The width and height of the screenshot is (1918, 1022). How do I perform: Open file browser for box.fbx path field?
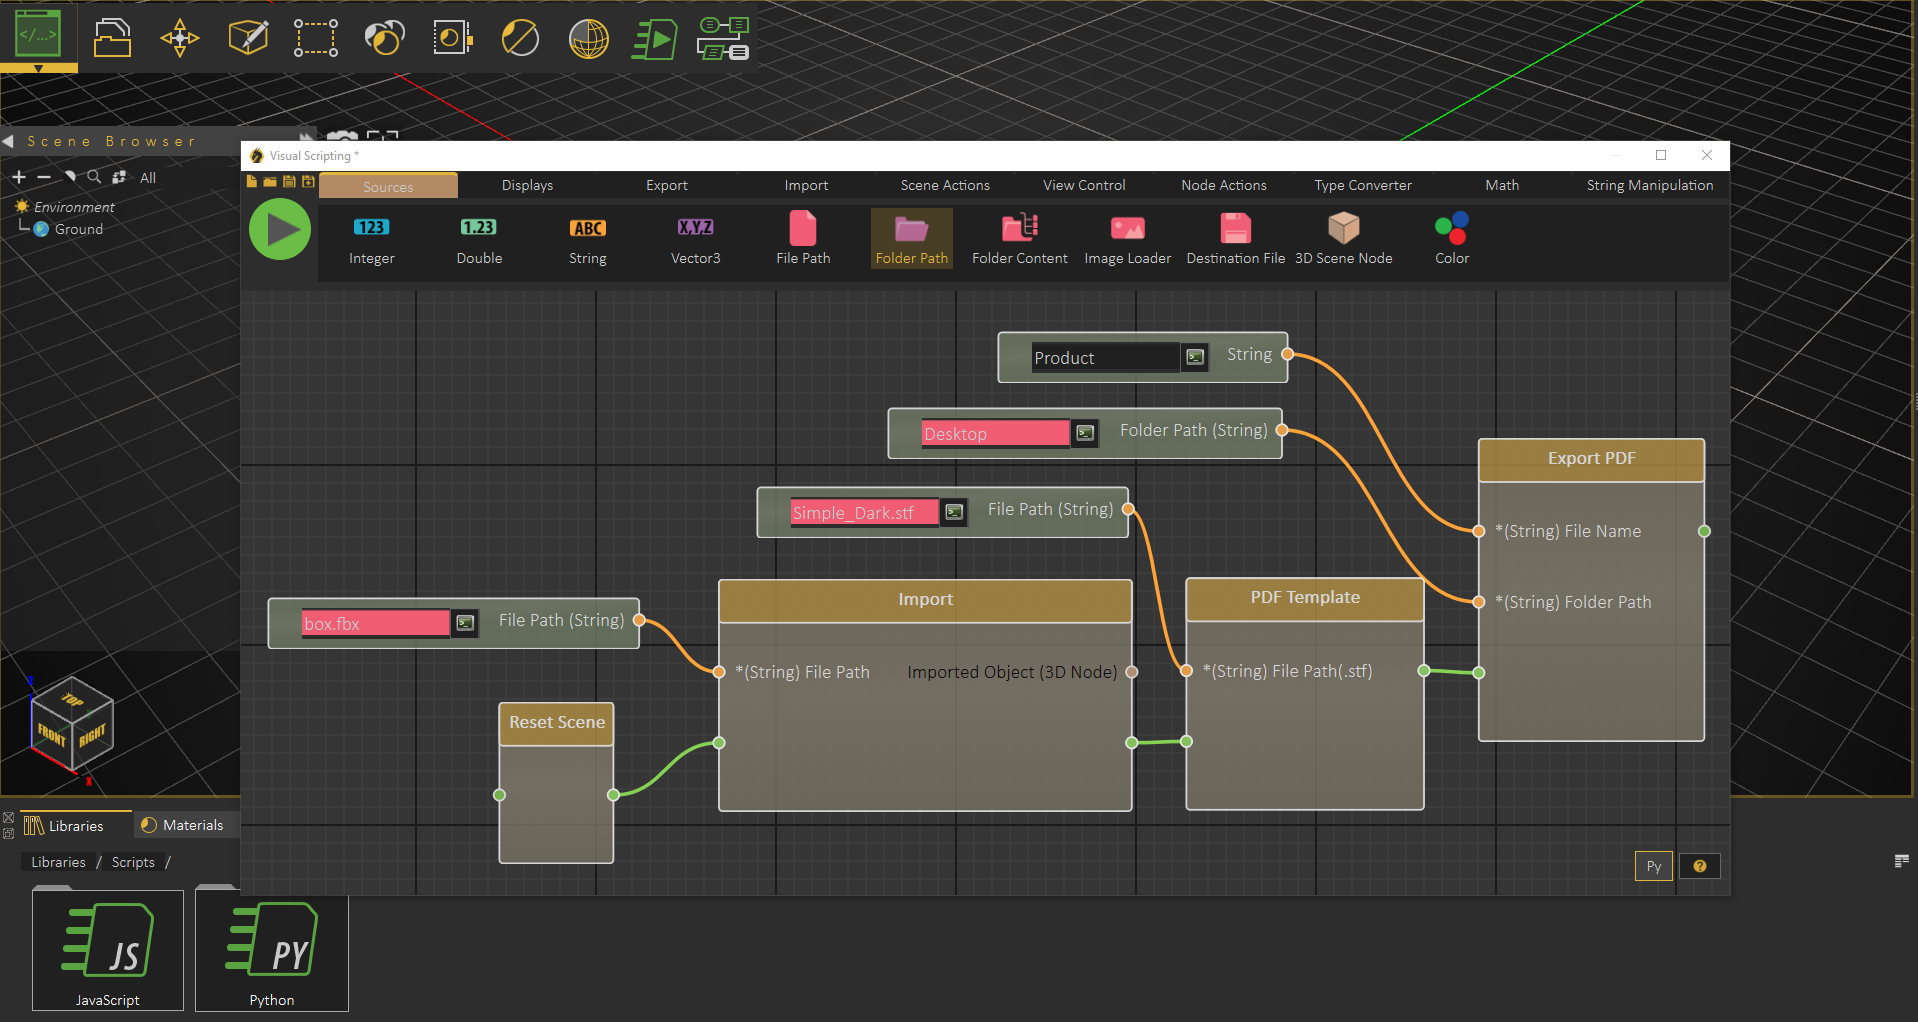464,622
